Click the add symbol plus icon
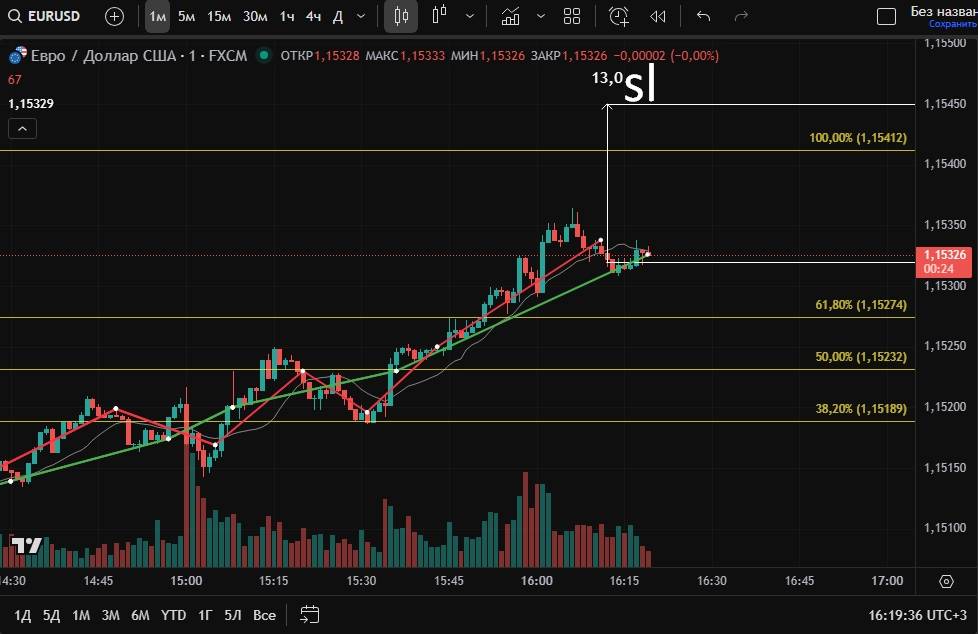 click(x=115, y=16)
